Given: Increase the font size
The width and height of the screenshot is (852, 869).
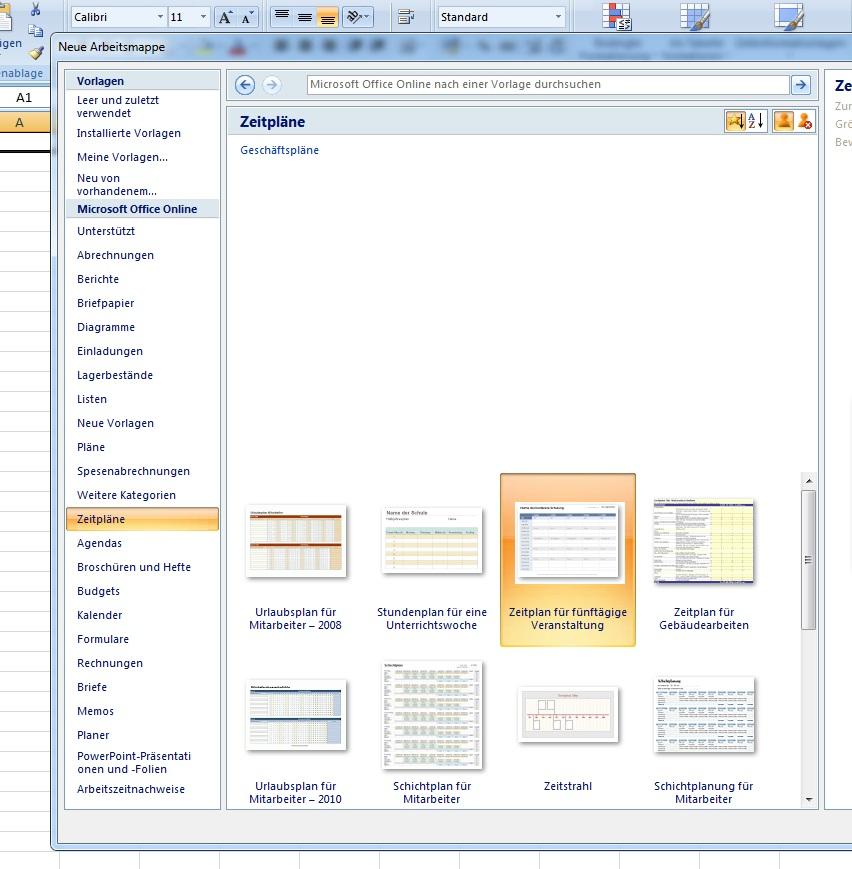Looking at the screenshot, I should pos(224,17).
